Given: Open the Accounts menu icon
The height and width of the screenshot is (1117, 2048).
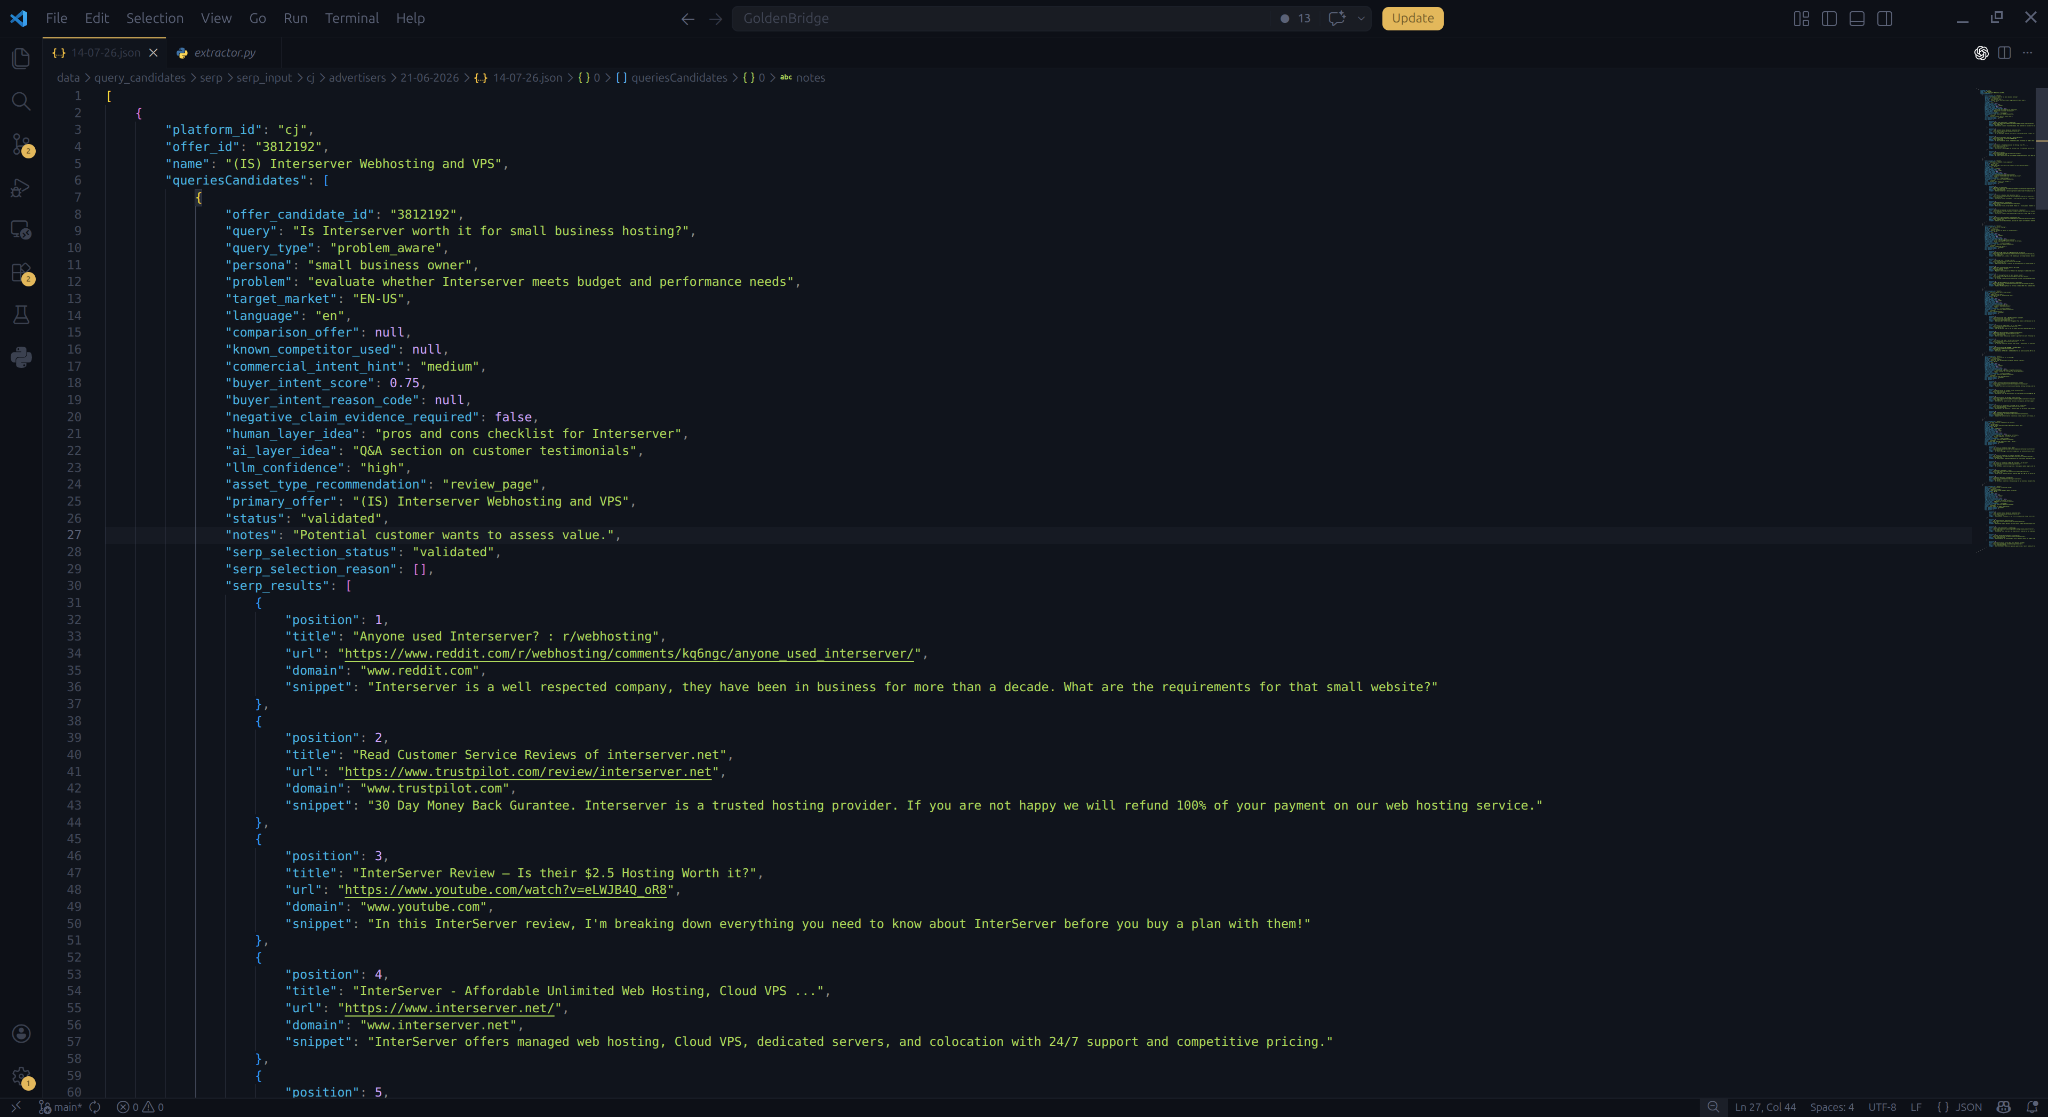Looking at the screenshot, I should pos(21,1034).
